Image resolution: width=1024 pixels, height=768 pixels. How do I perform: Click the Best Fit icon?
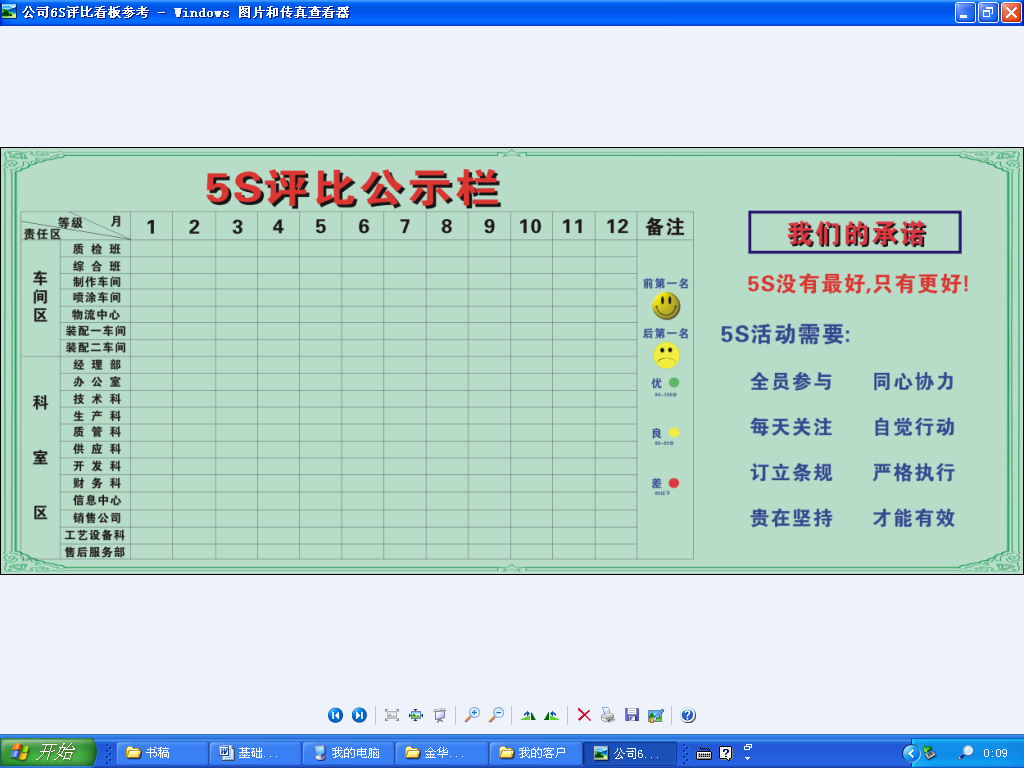392,715
